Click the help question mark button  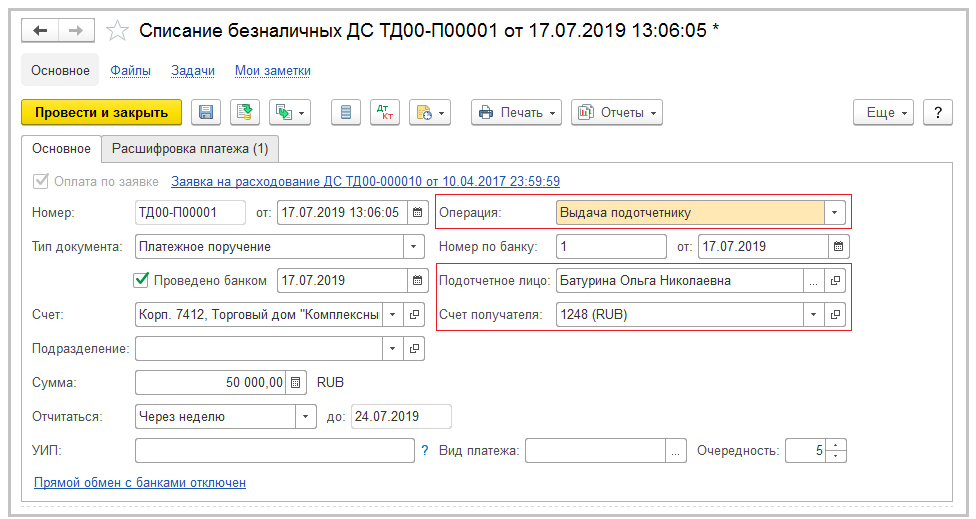[937, 112]
